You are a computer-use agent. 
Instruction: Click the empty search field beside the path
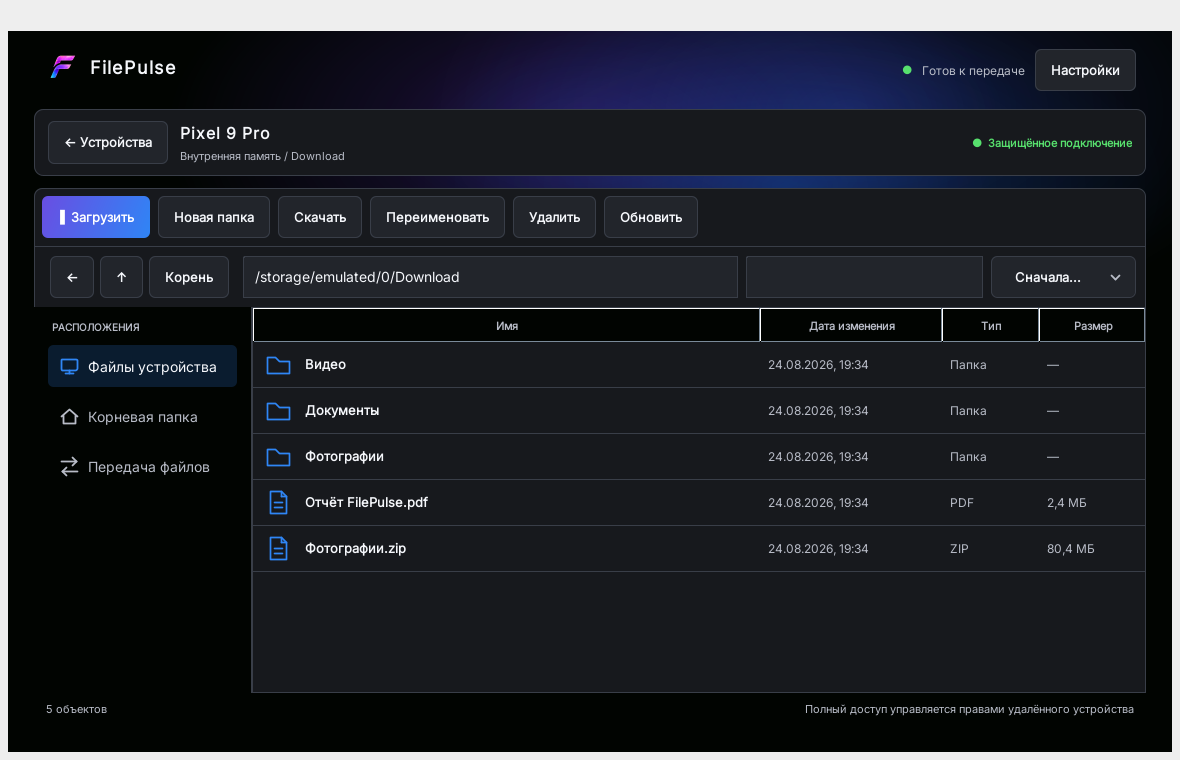pos(864,277)
